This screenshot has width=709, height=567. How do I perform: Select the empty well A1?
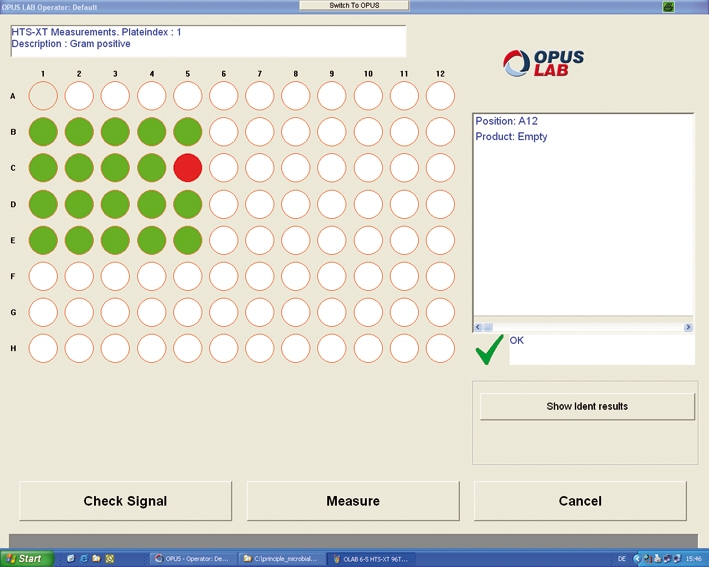point(43,96)
